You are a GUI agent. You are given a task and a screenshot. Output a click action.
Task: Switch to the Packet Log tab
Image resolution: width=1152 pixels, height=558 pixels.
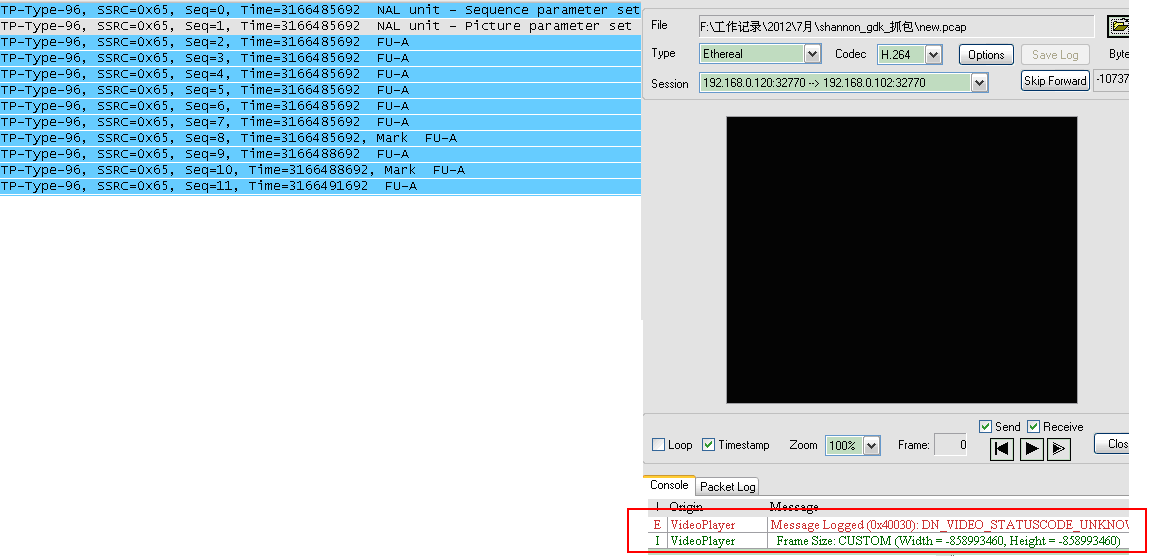(x=727, y=486)
